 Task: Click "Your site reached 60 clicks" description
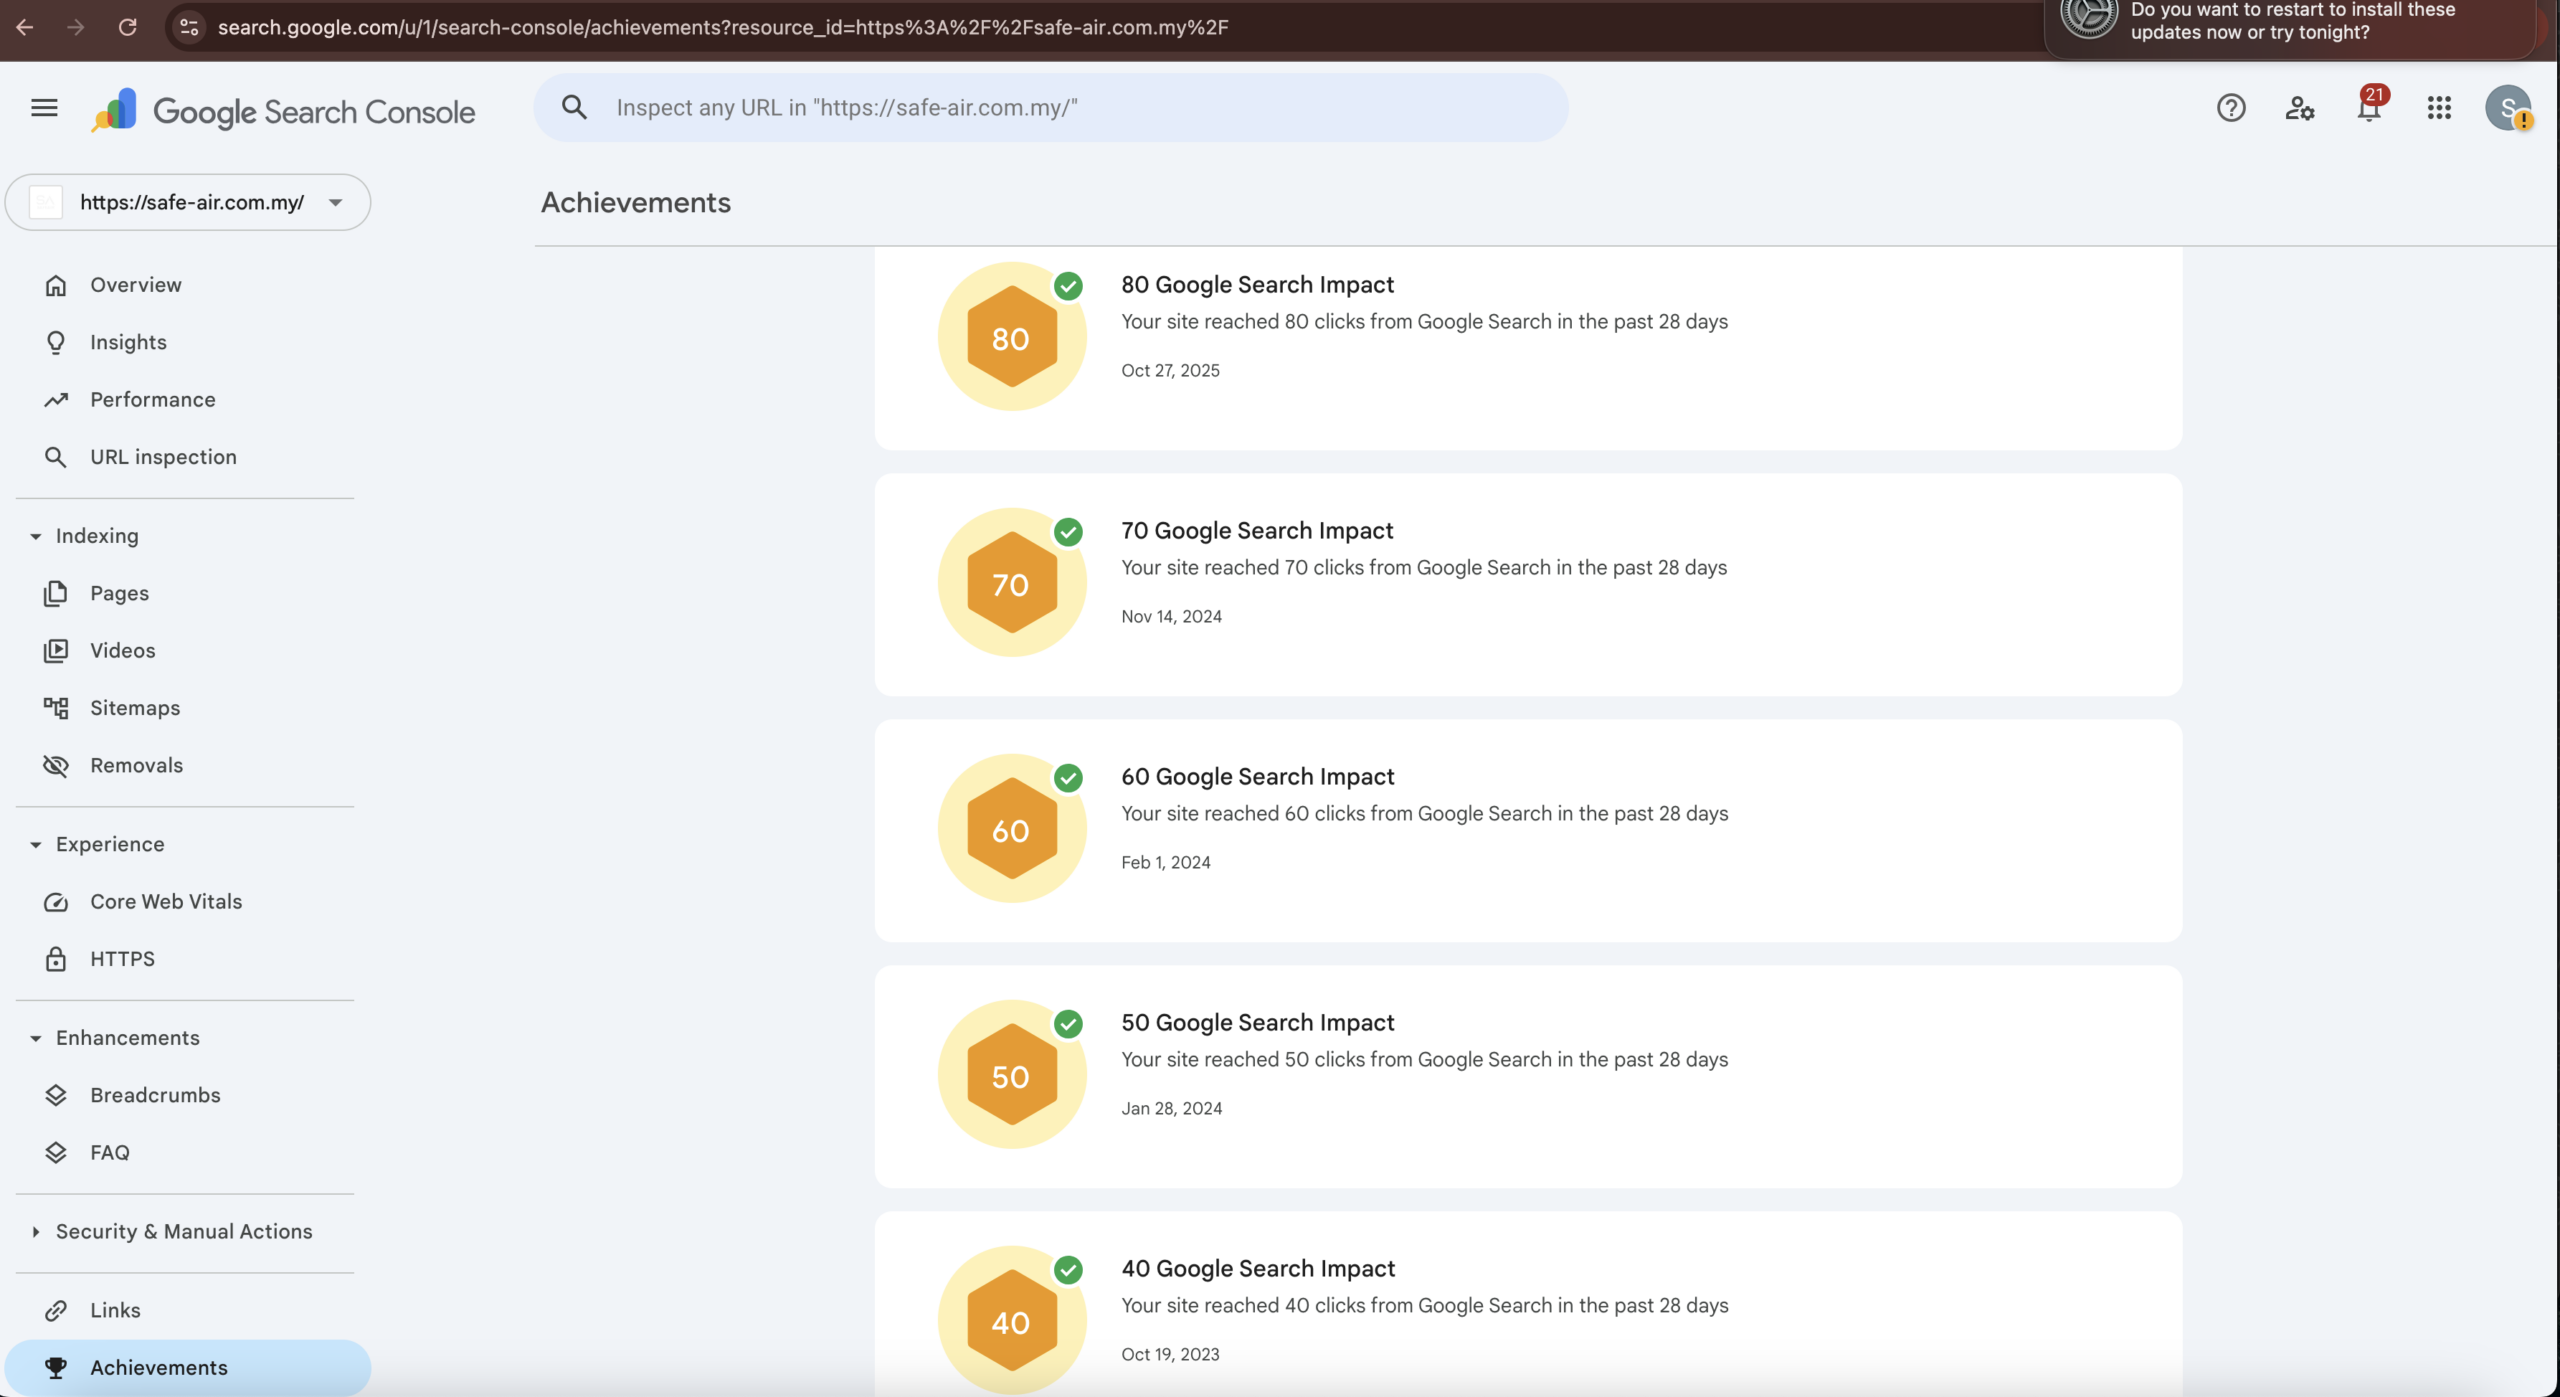(1424, 813)
